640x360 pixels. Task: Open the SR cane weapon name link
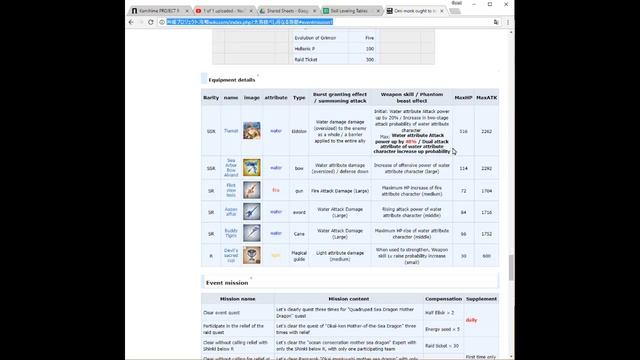(x=231, y=233)
